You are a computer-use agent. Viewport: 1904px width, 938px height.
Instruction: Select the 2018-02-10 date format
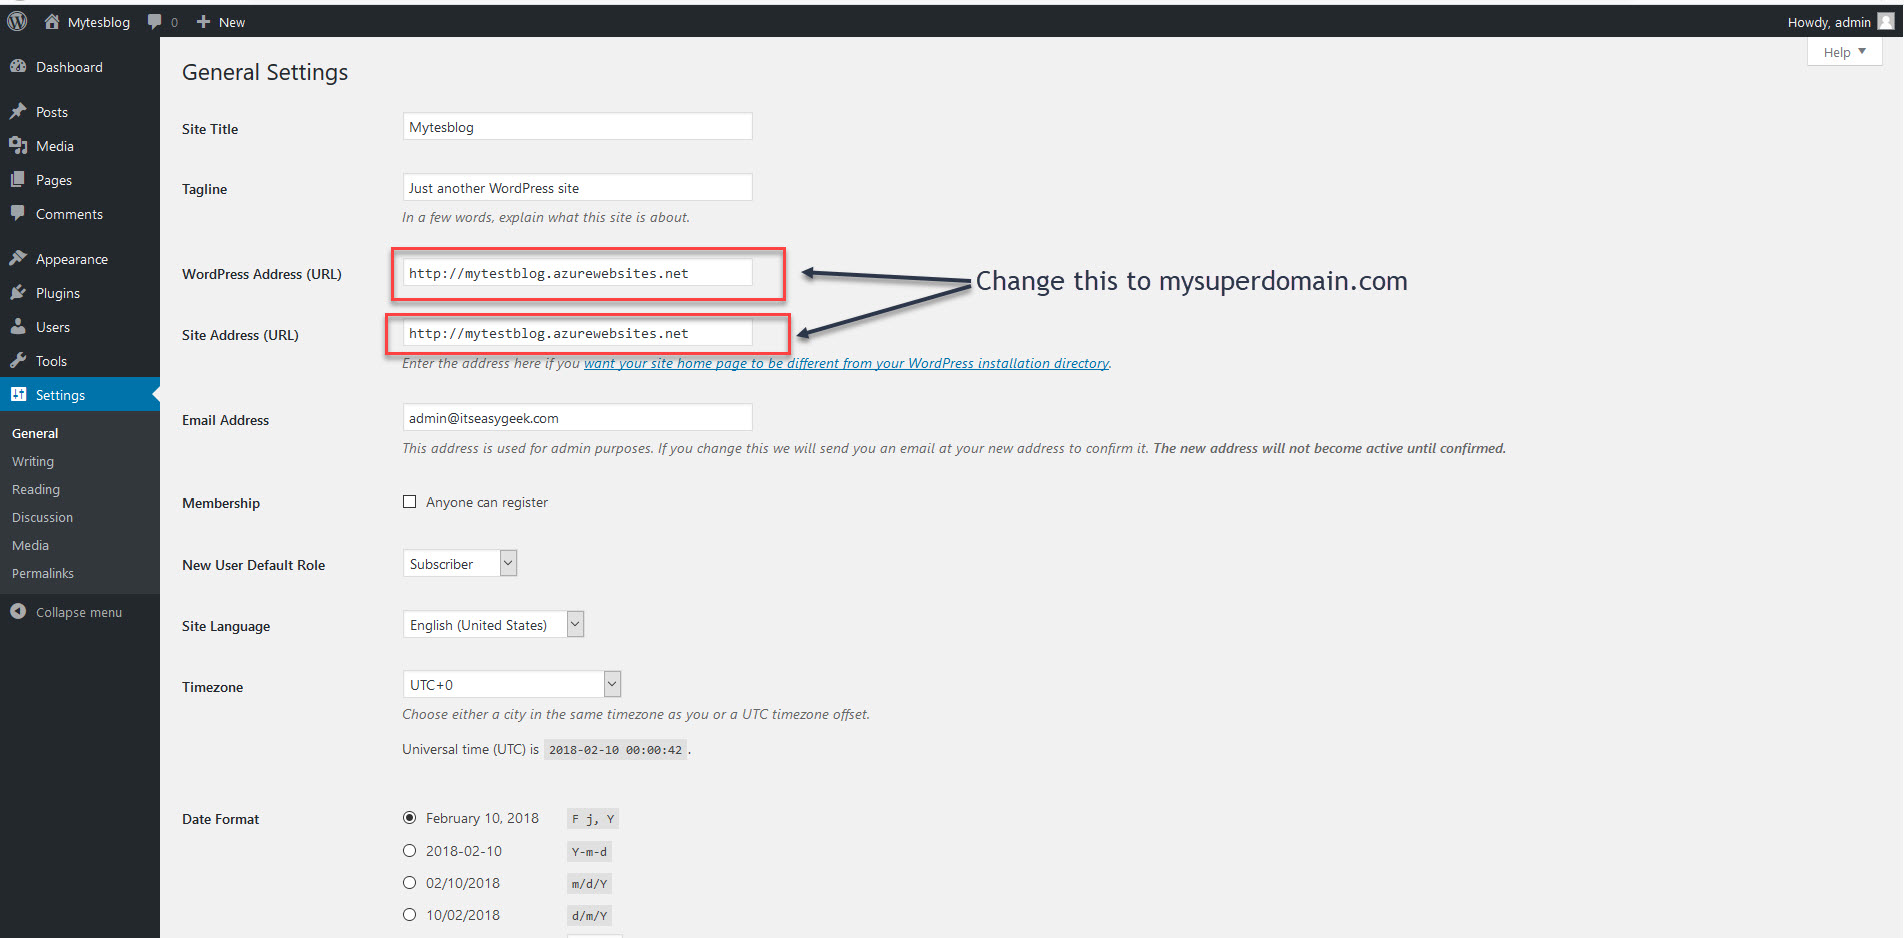(409, 850)
